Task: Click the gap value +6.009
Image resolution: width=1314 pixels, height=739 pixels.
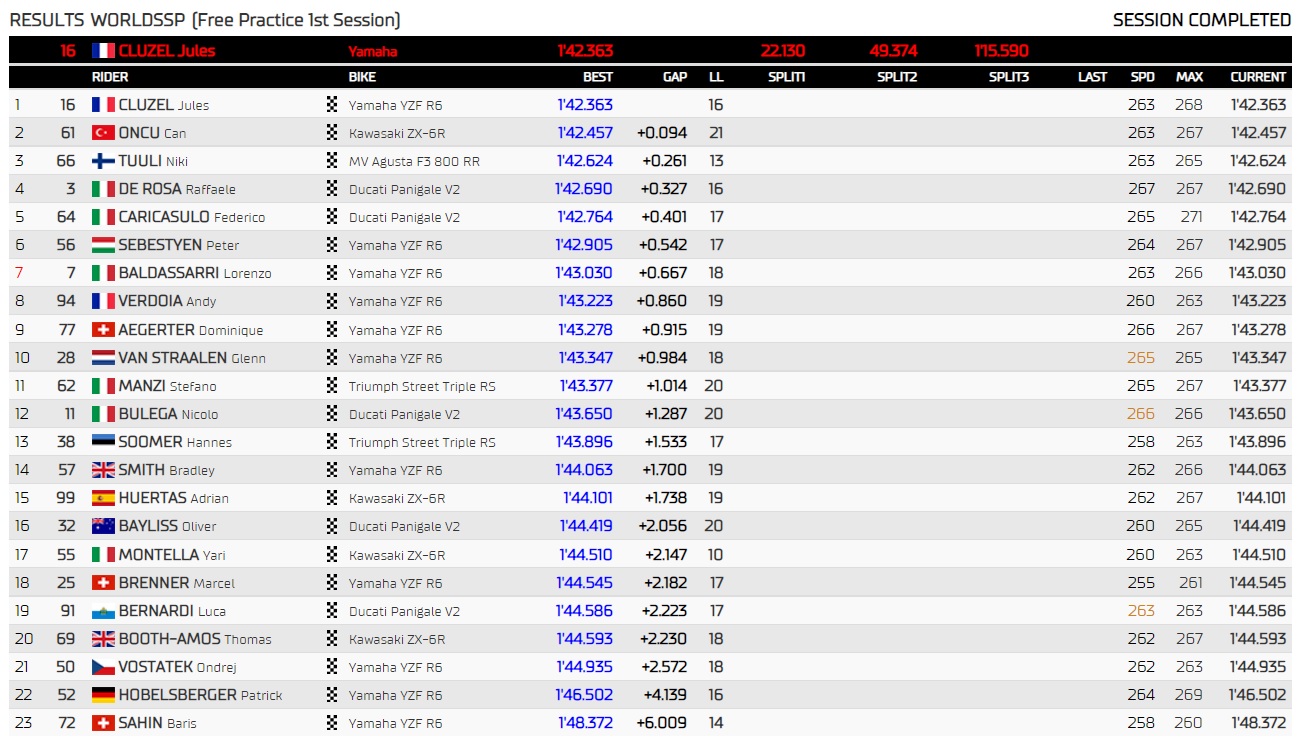Action: (x=662, y=723)
